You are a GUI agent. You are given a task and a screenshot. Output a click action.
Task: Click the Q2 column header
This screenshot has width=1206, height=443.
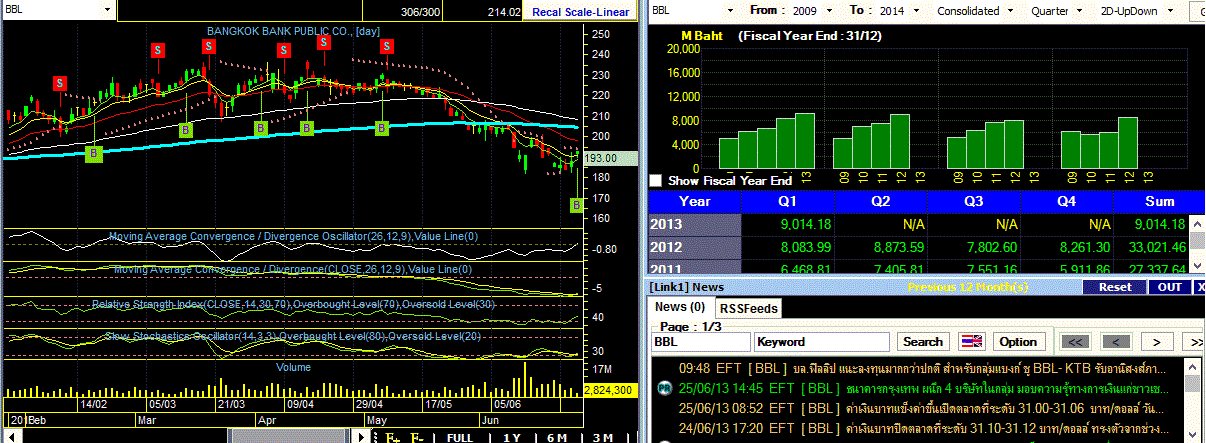(x=881, y=200)
